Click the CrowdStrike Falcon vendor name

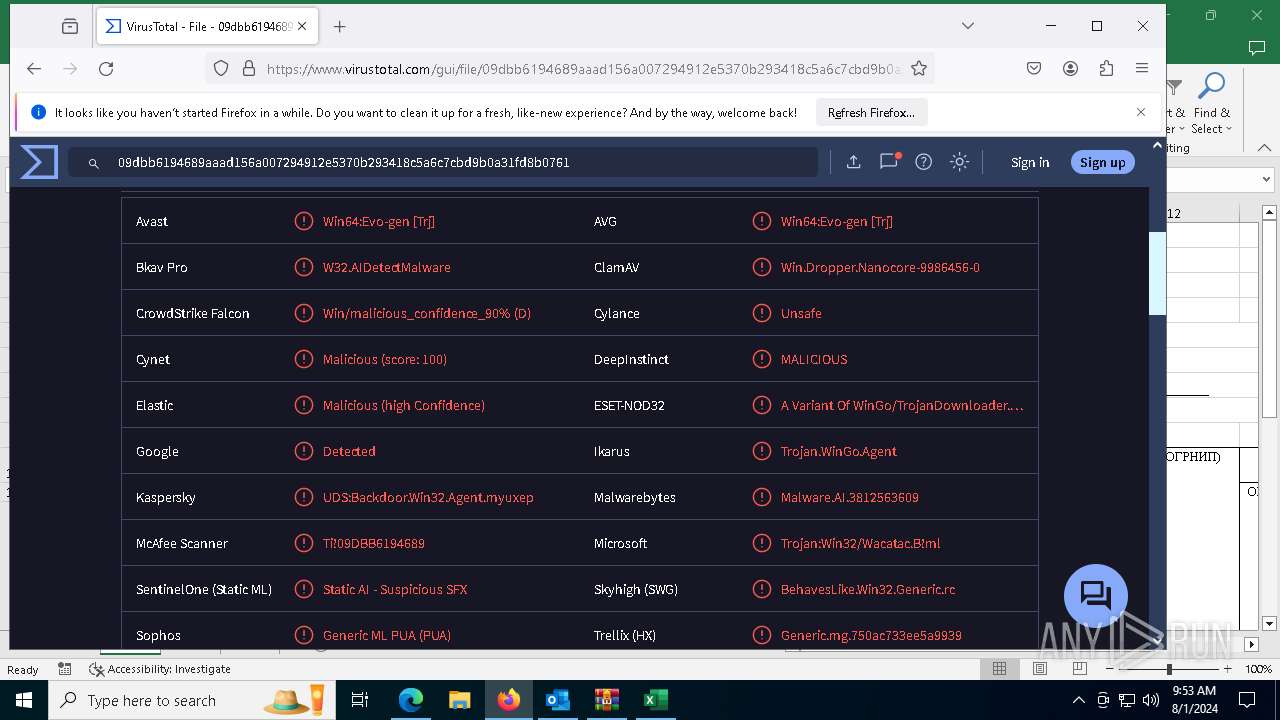click(193, 313)
